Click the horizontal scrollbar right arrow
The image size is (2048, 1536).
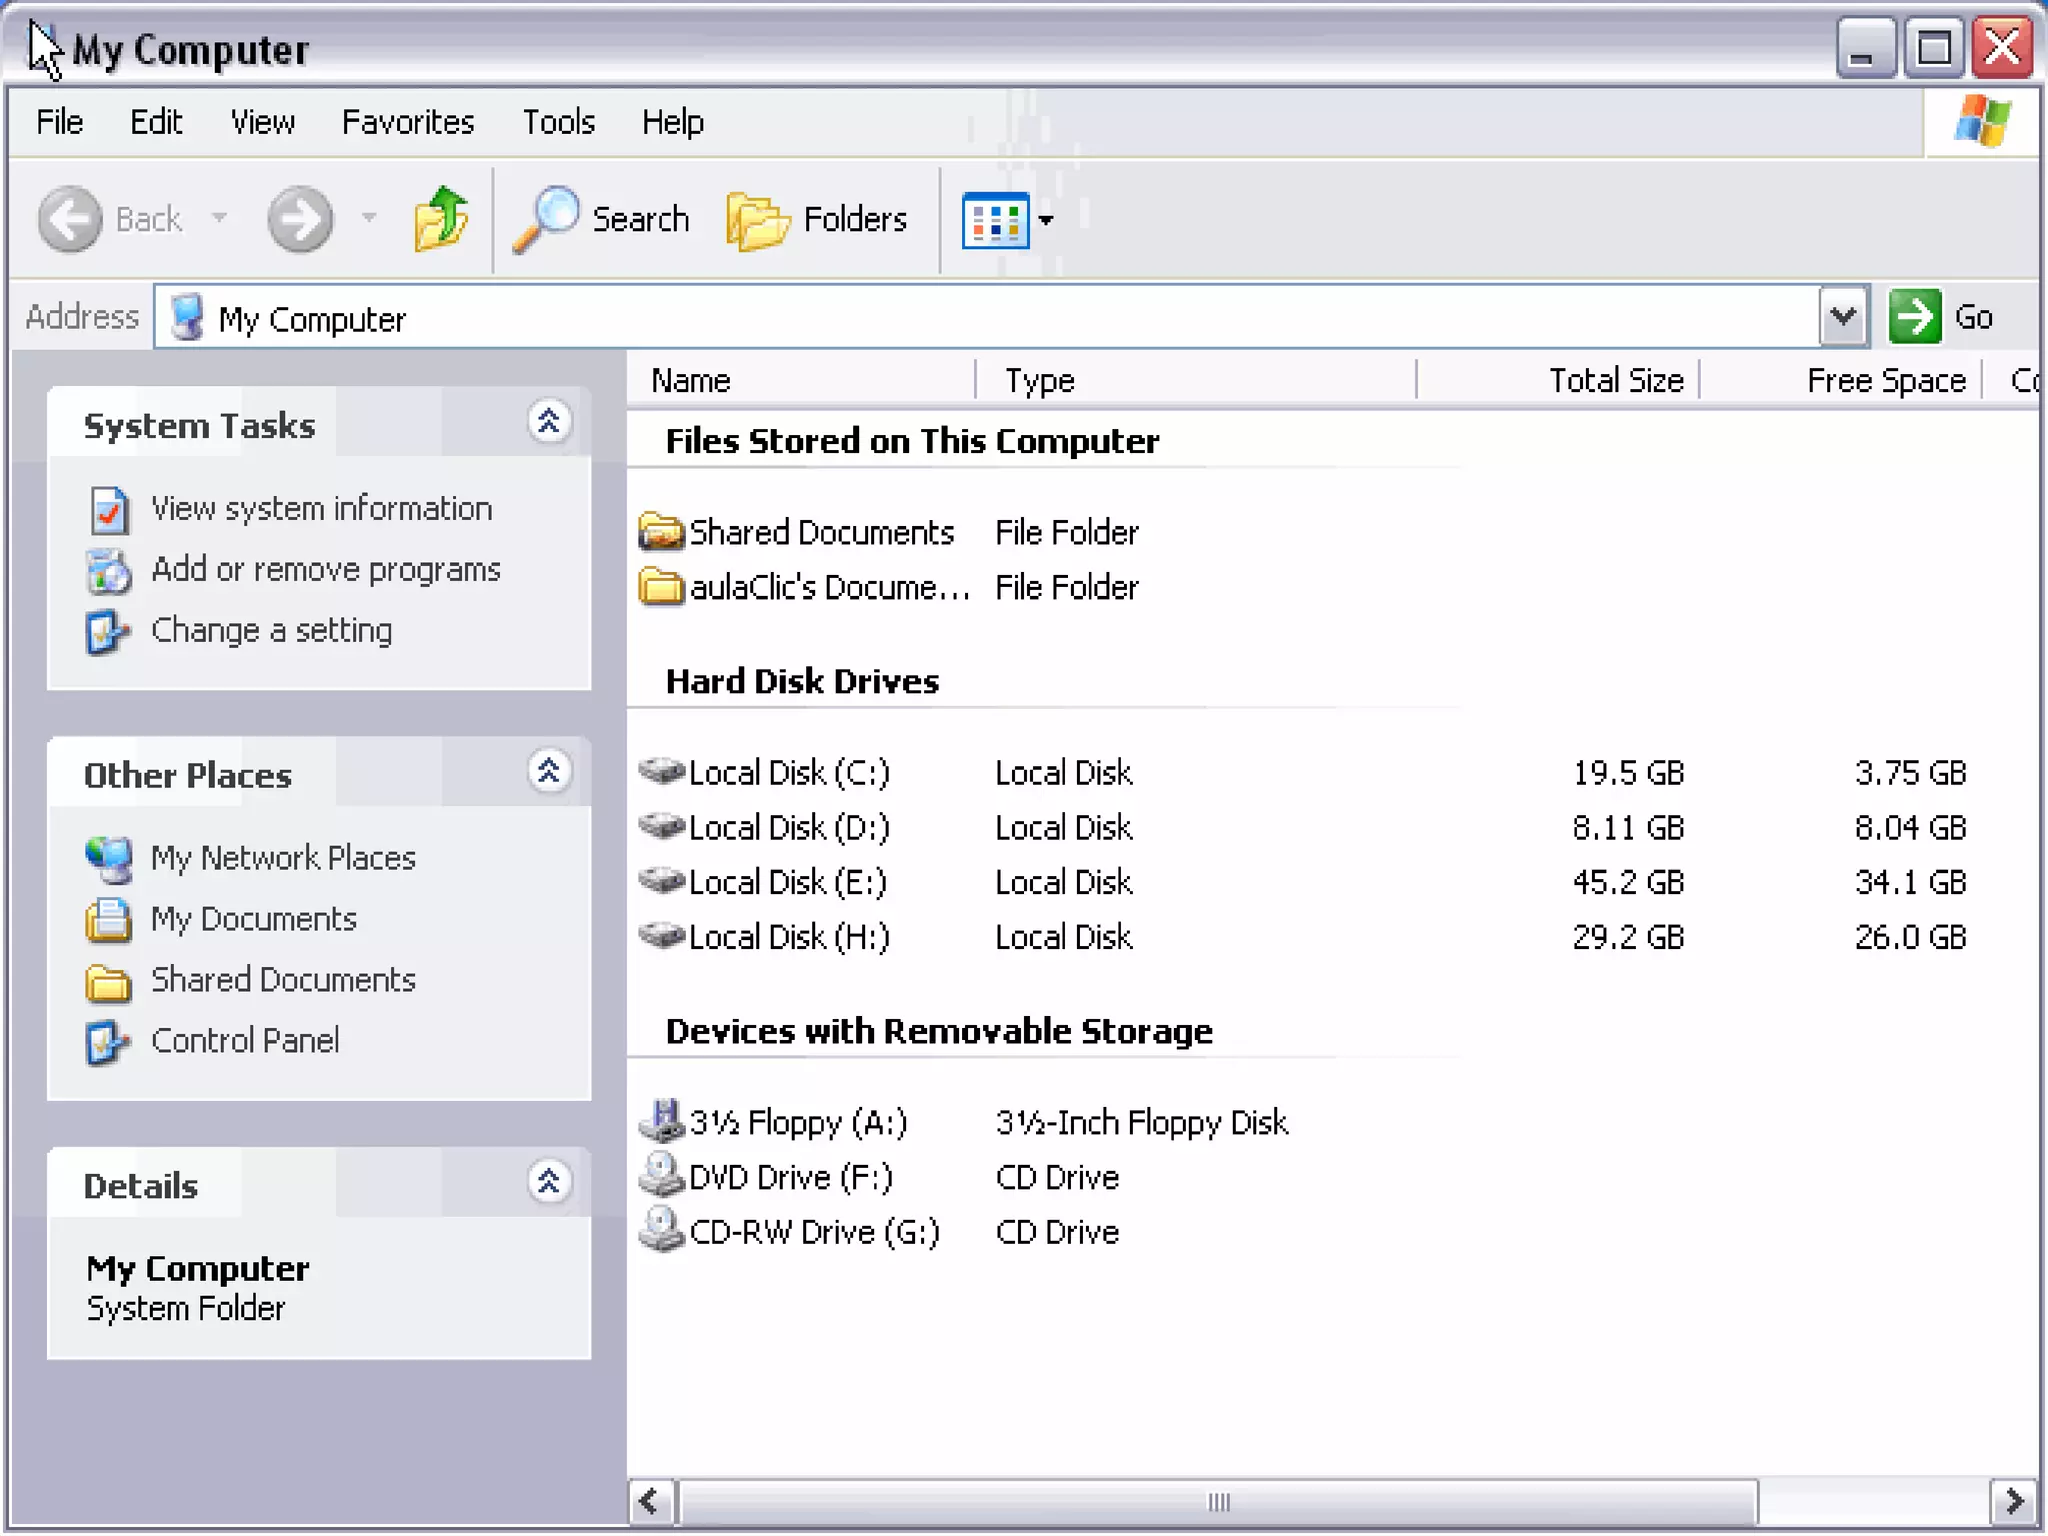pyautogui.click(x=2013, y=1501)
